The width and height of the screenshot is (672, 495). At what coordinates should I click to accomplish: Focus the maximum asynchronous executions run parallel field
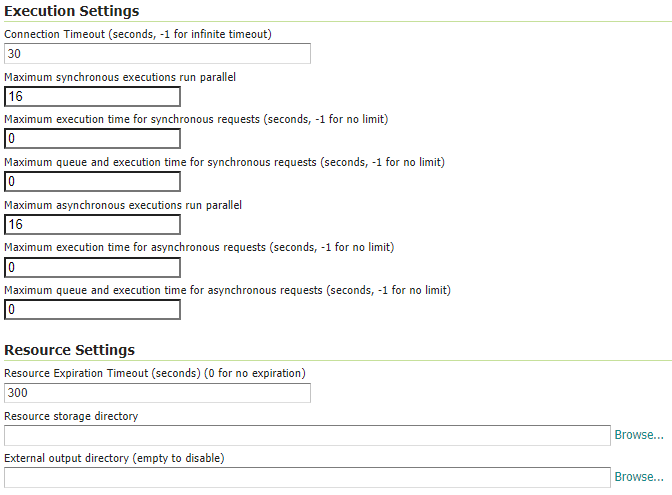pos(92,225)
